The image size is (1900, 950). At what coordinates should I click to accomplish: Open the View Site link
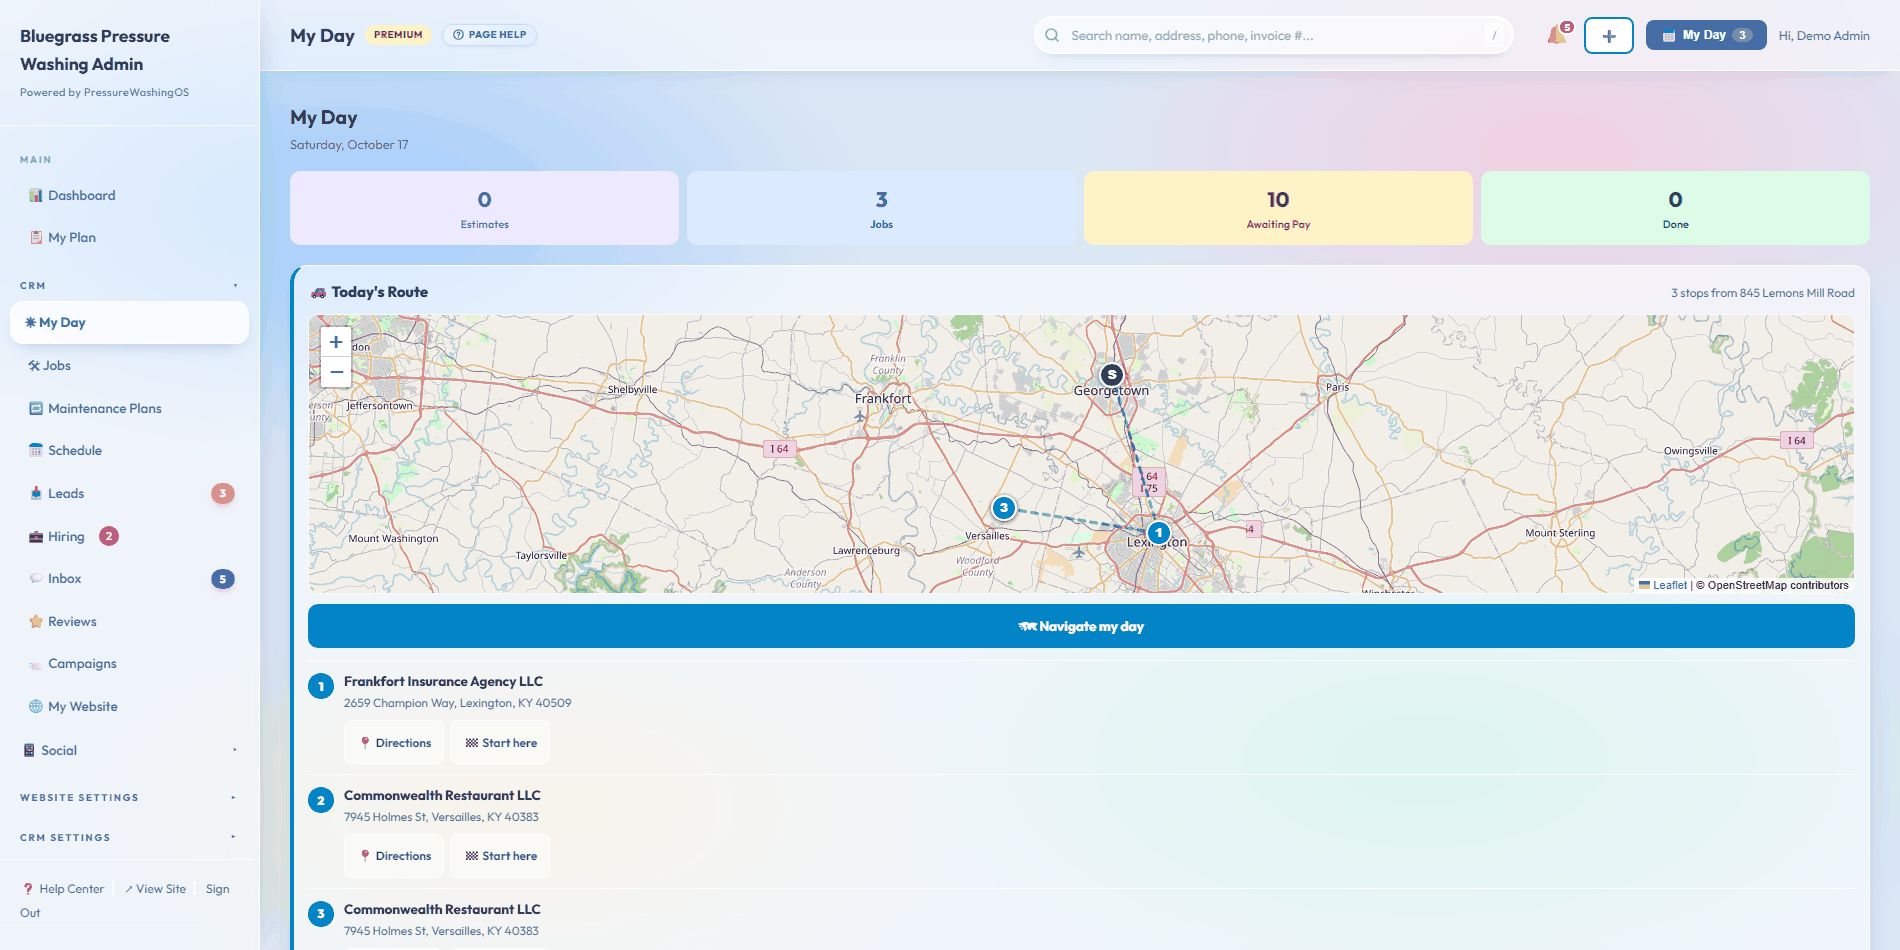coord(156,889)
